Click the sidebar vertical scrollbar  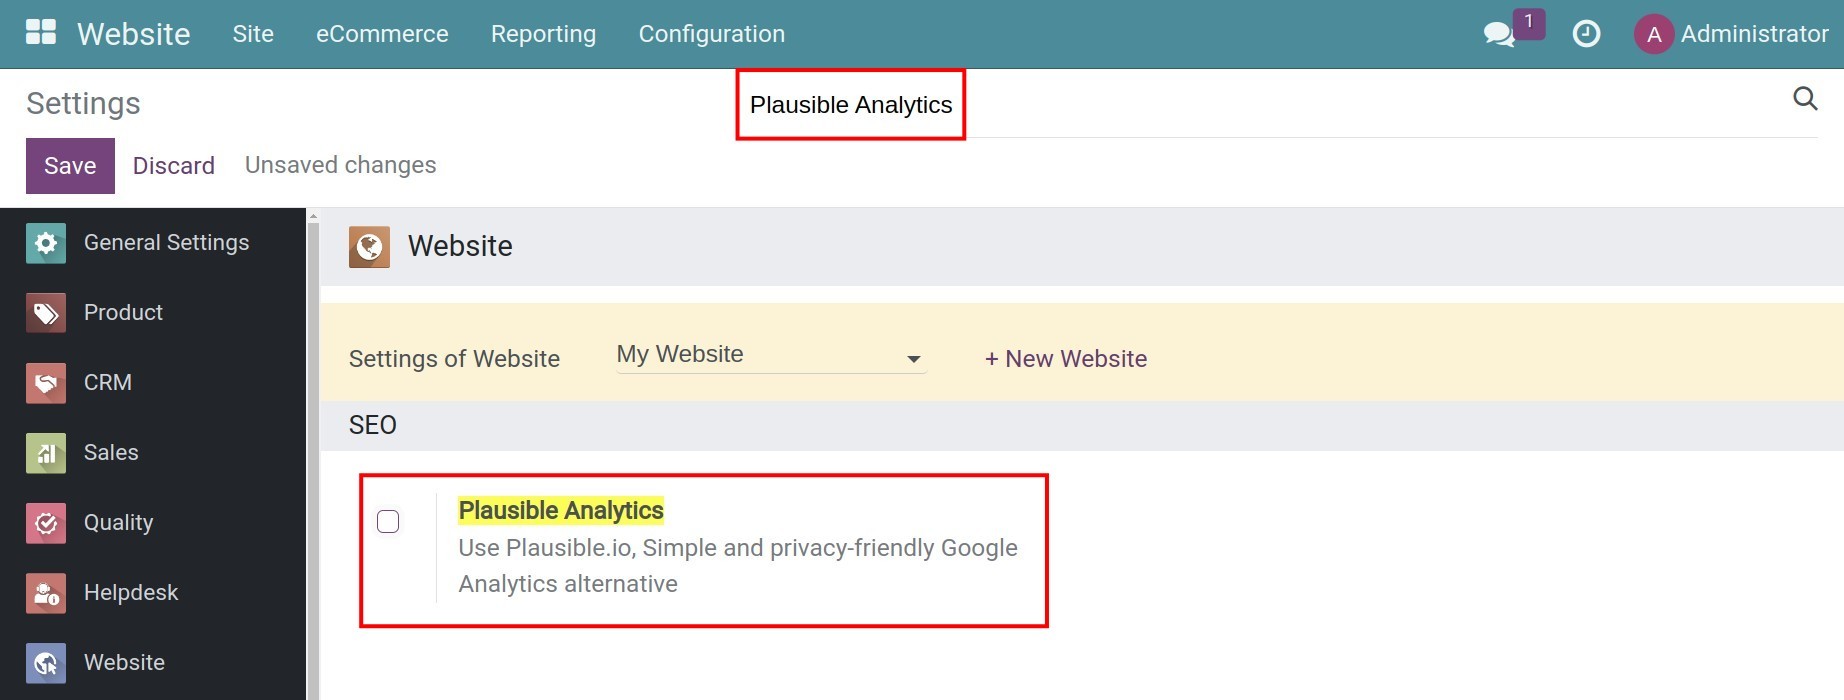pyautogui.click(x=313, y=460)
